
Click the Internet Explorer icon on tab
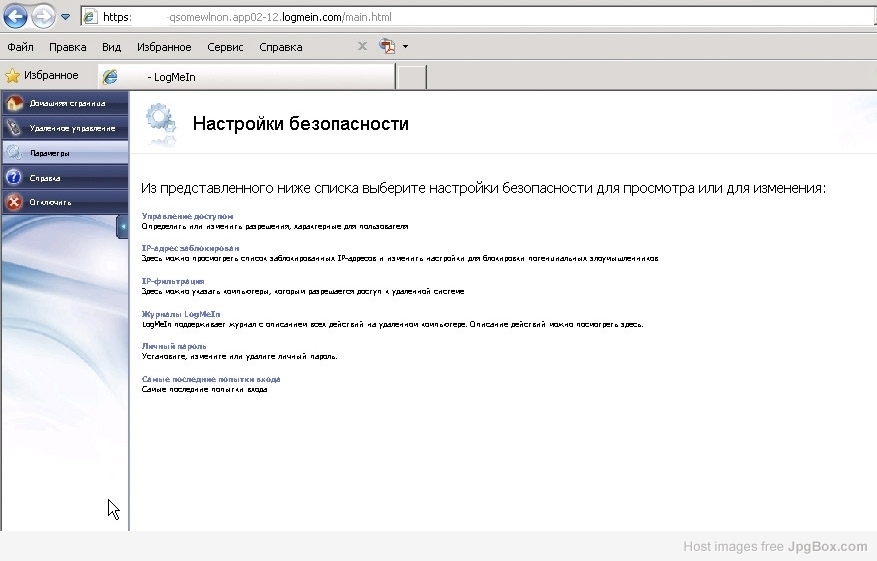[110, 77]
